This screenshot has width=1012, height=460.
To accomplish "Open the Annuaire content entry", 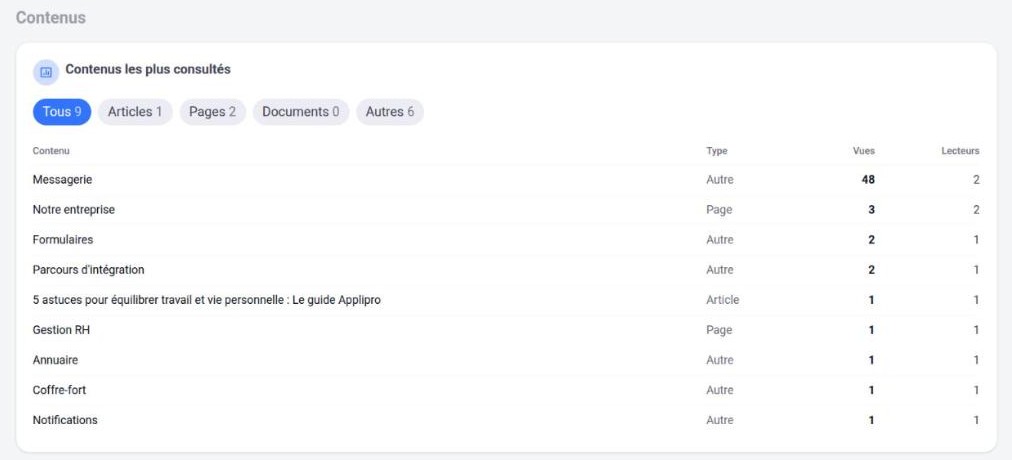I will (506, 360).
